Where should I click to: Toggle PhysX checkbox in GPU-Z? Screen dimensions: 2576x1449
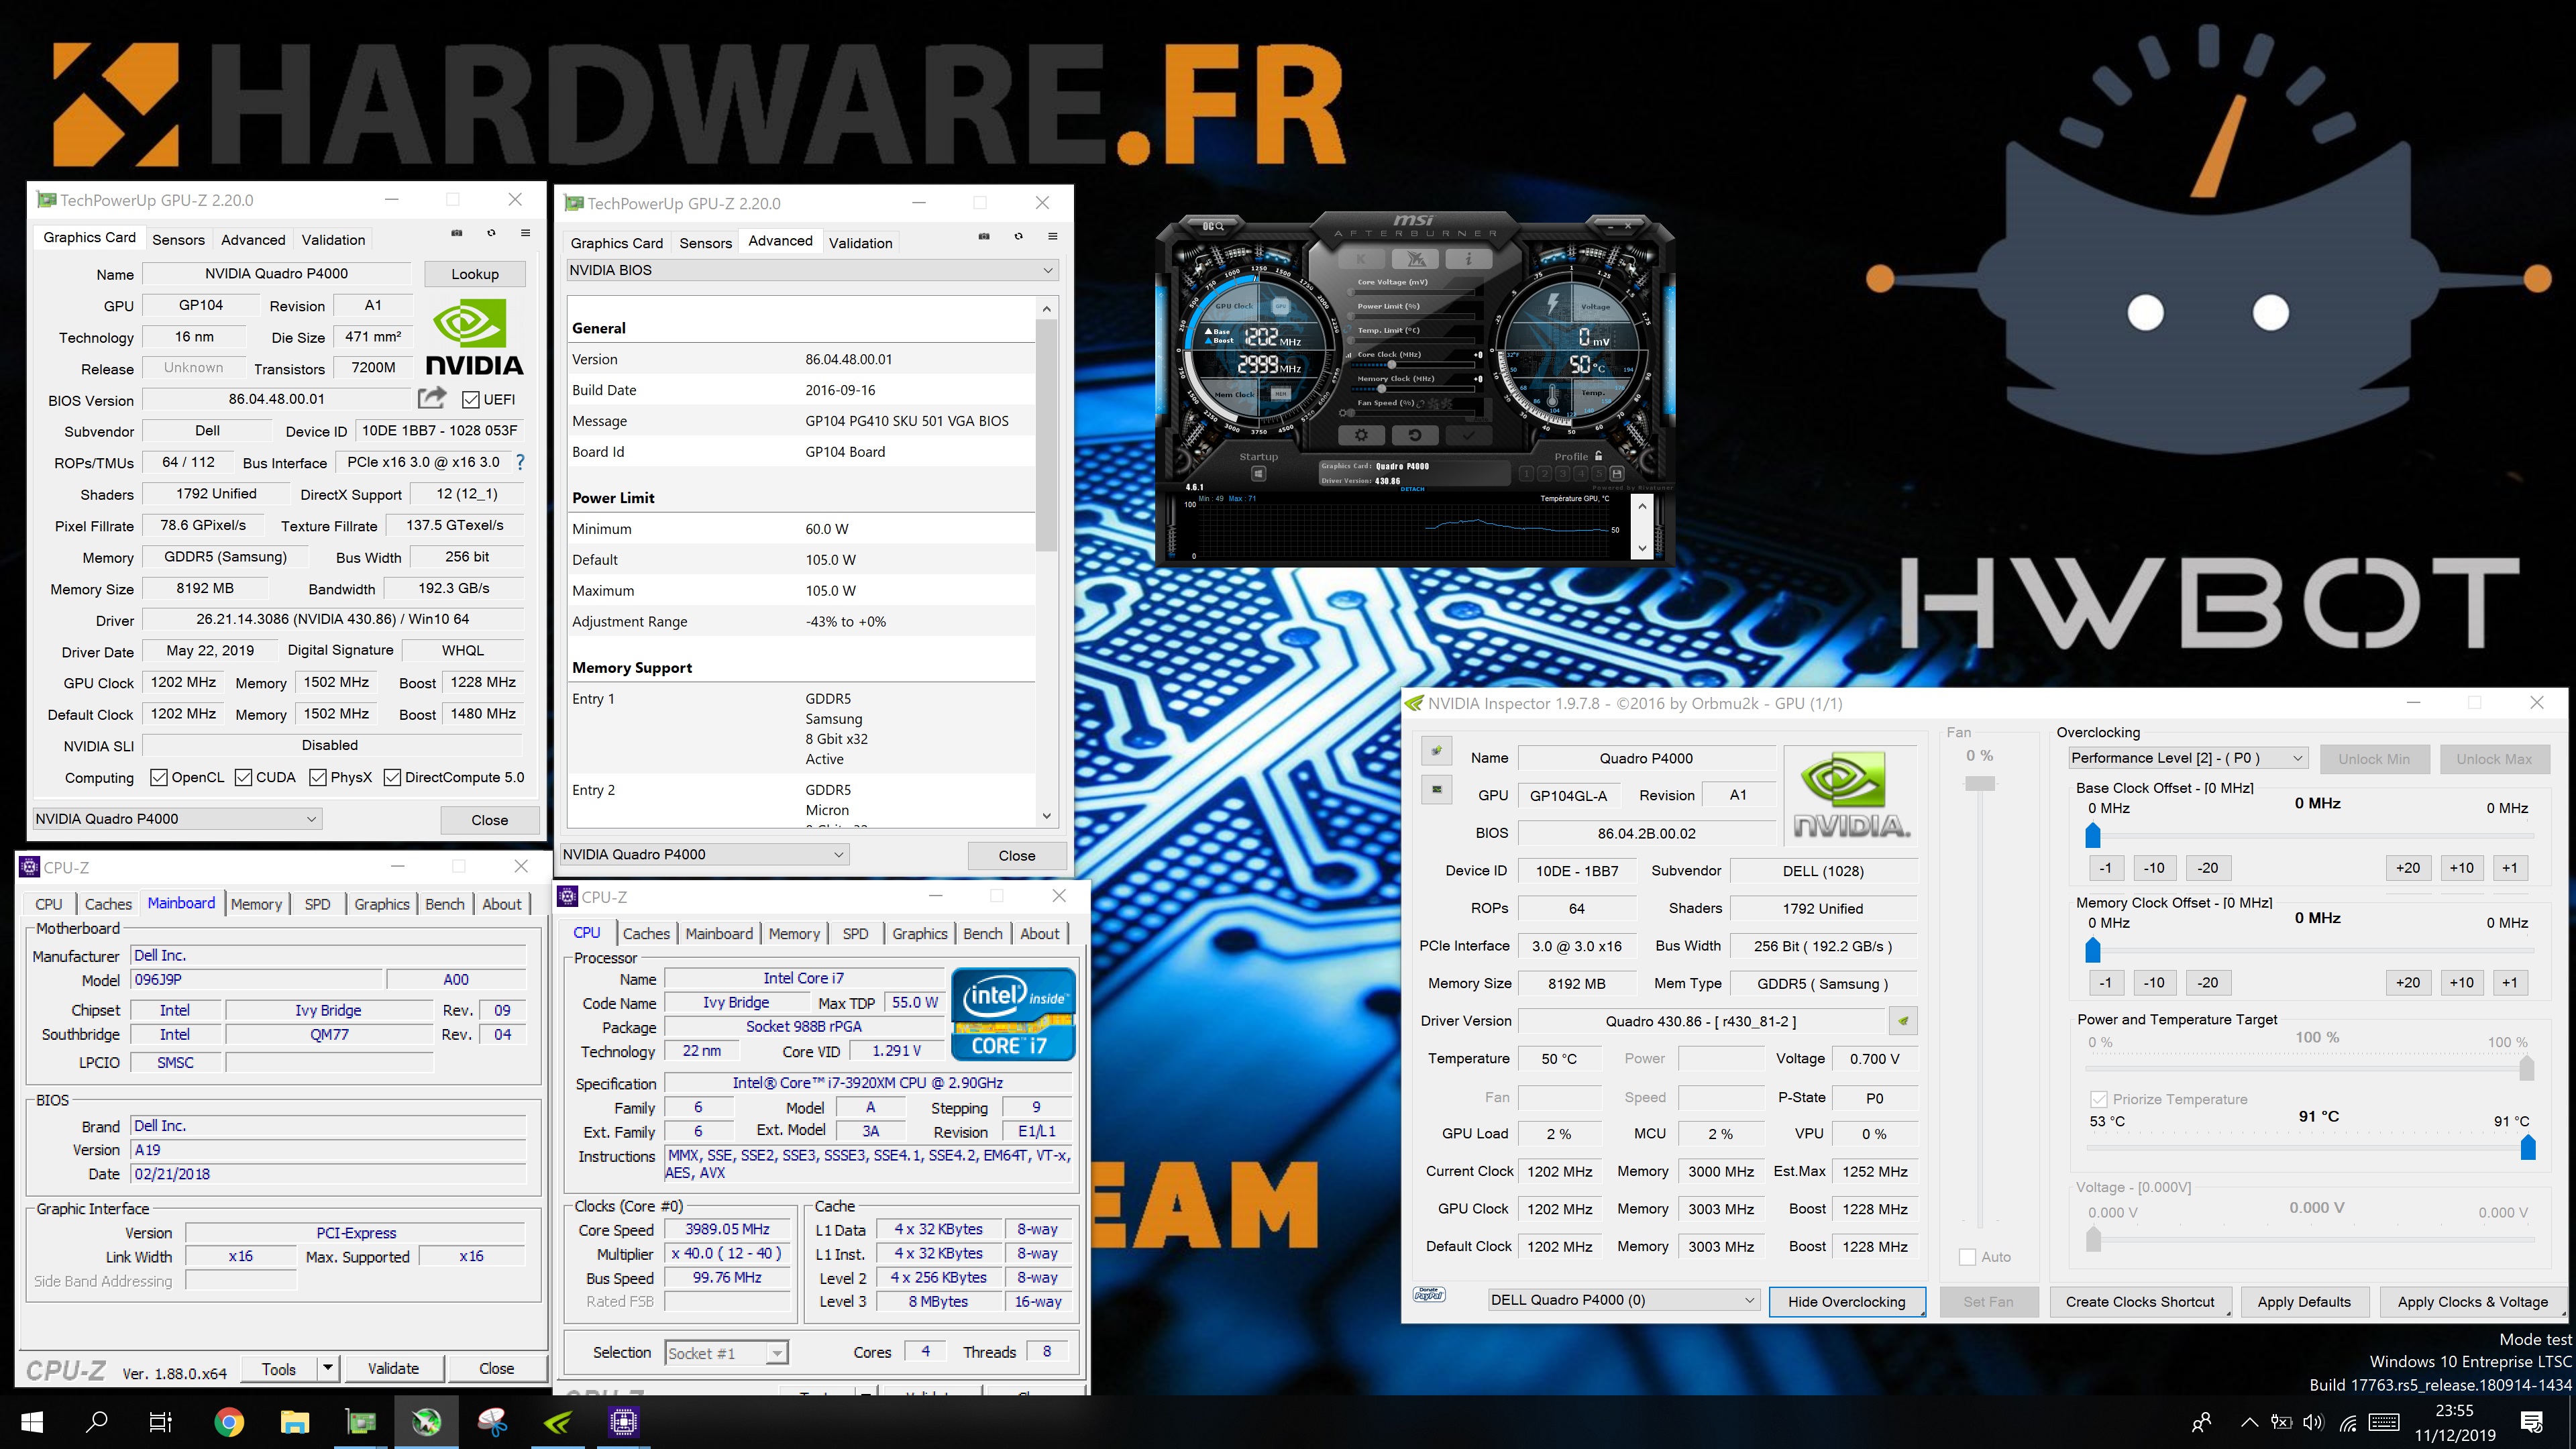pos(318,777)
